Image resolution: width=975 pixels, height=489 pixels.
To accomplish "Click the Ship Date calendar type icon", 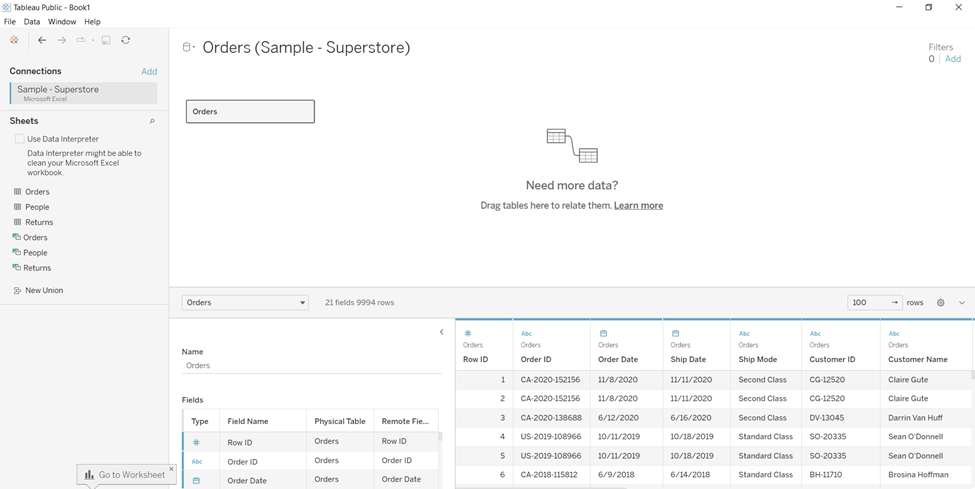I will (675, 333).
